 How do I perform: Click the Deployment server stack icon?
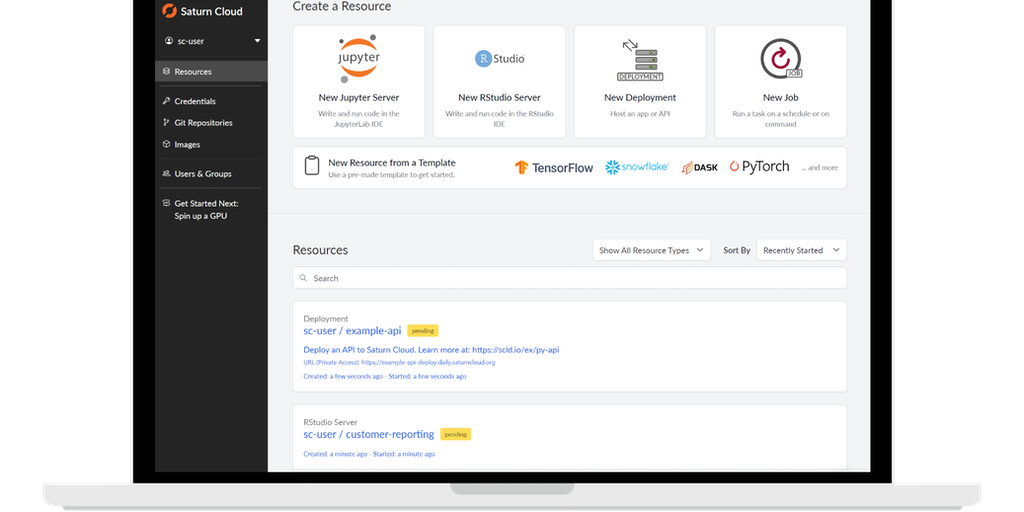coord(640,60)
